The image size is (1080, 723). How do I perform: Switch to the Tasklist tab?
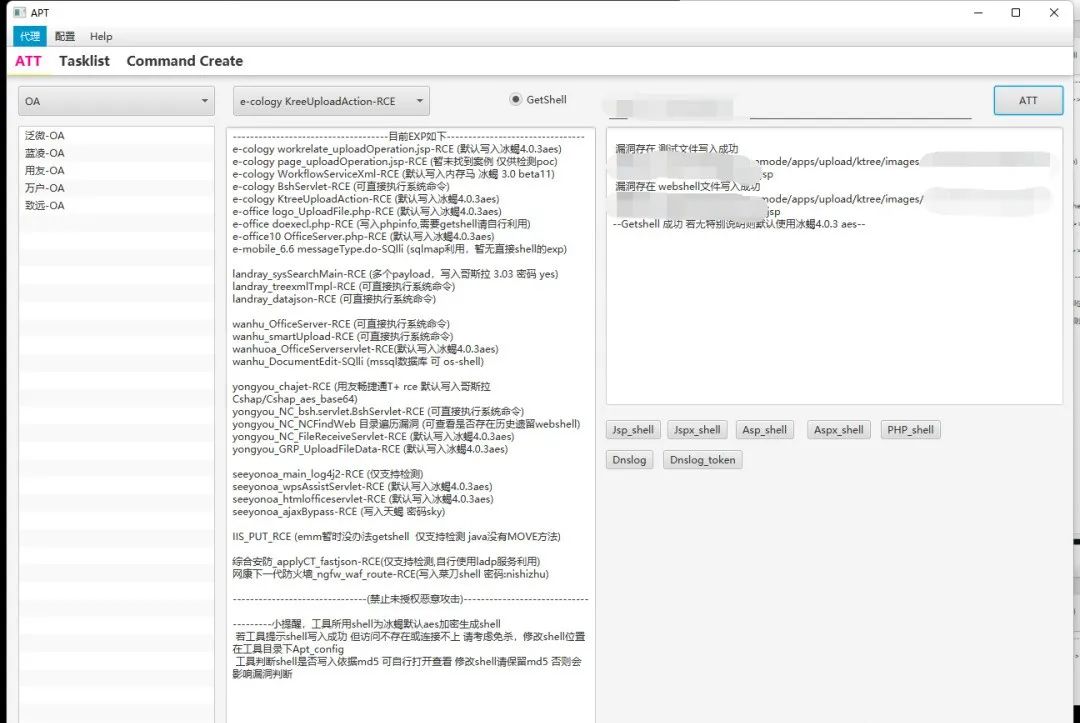[84, 61]
